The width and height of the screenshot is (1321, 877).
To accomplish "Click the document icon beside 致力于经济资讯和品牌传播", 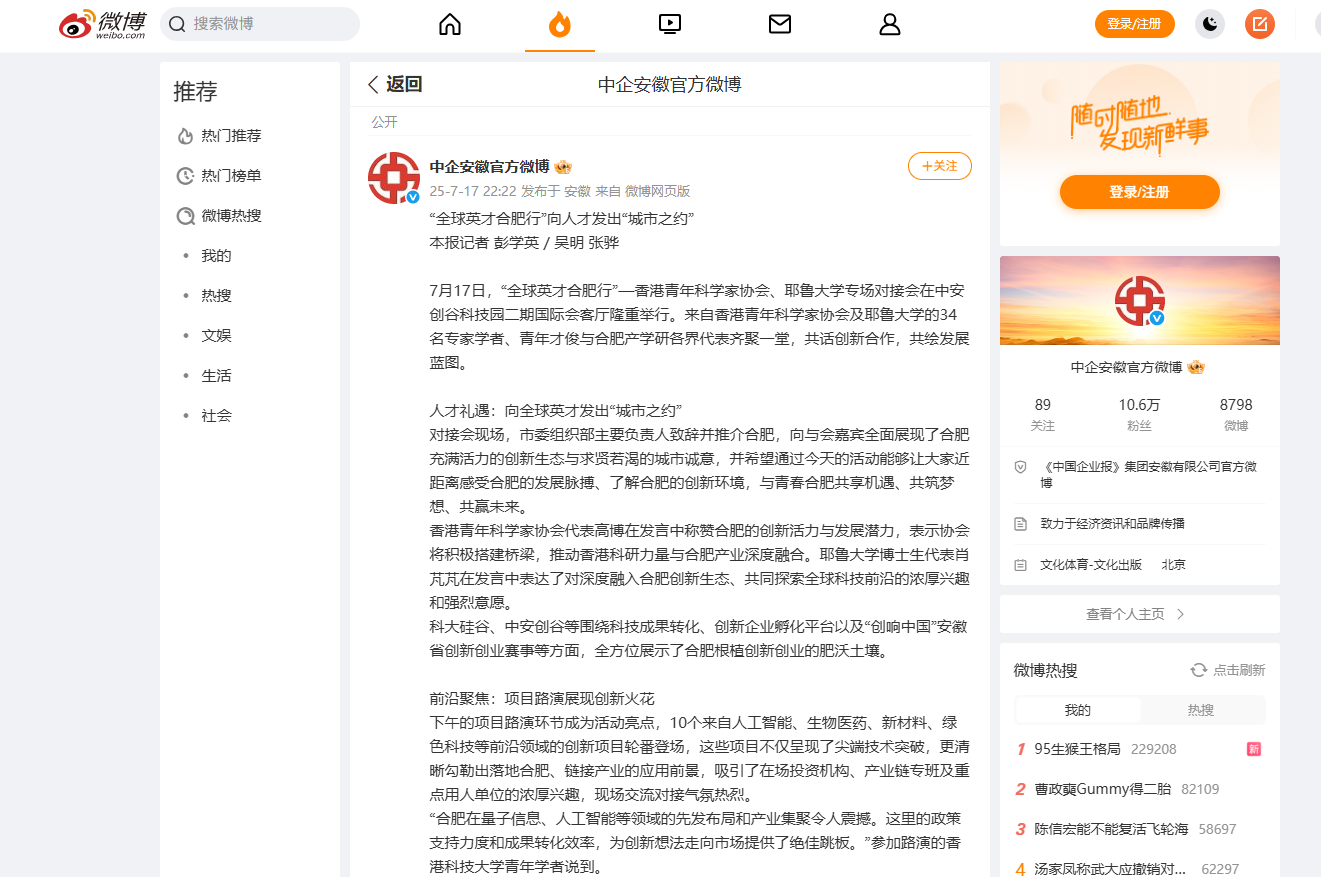I will (1020, 524).
